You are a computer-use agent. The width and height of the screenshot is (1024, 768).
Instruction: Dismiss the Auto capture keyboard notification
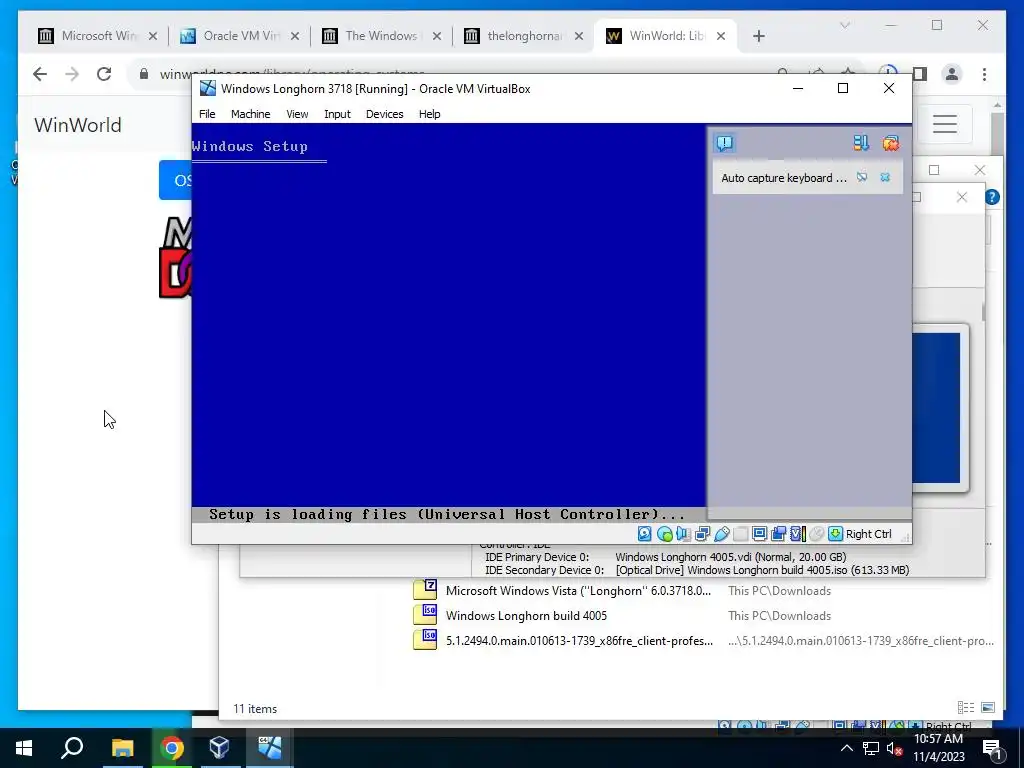pos(885,177)
